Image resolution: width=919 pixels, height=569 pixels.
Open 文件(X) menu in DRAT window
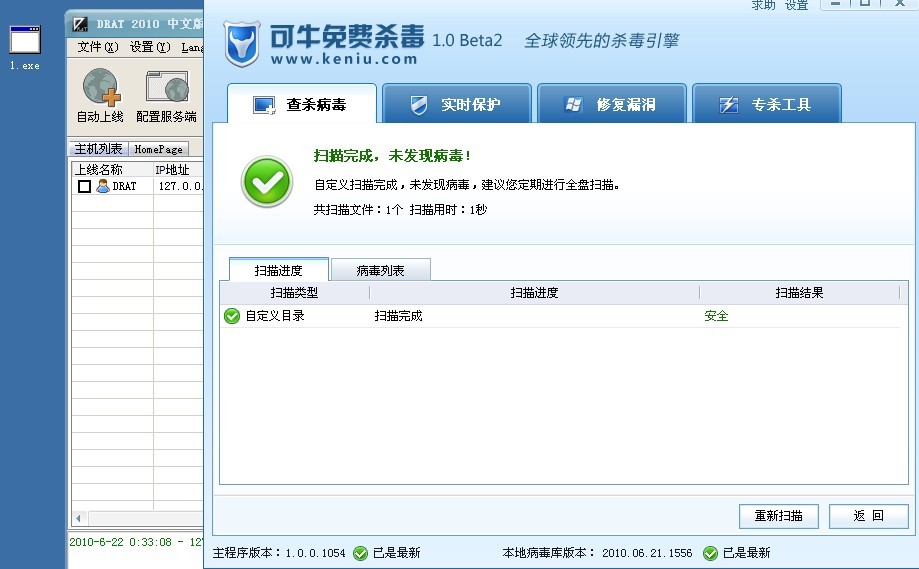(x=98, y=47)
